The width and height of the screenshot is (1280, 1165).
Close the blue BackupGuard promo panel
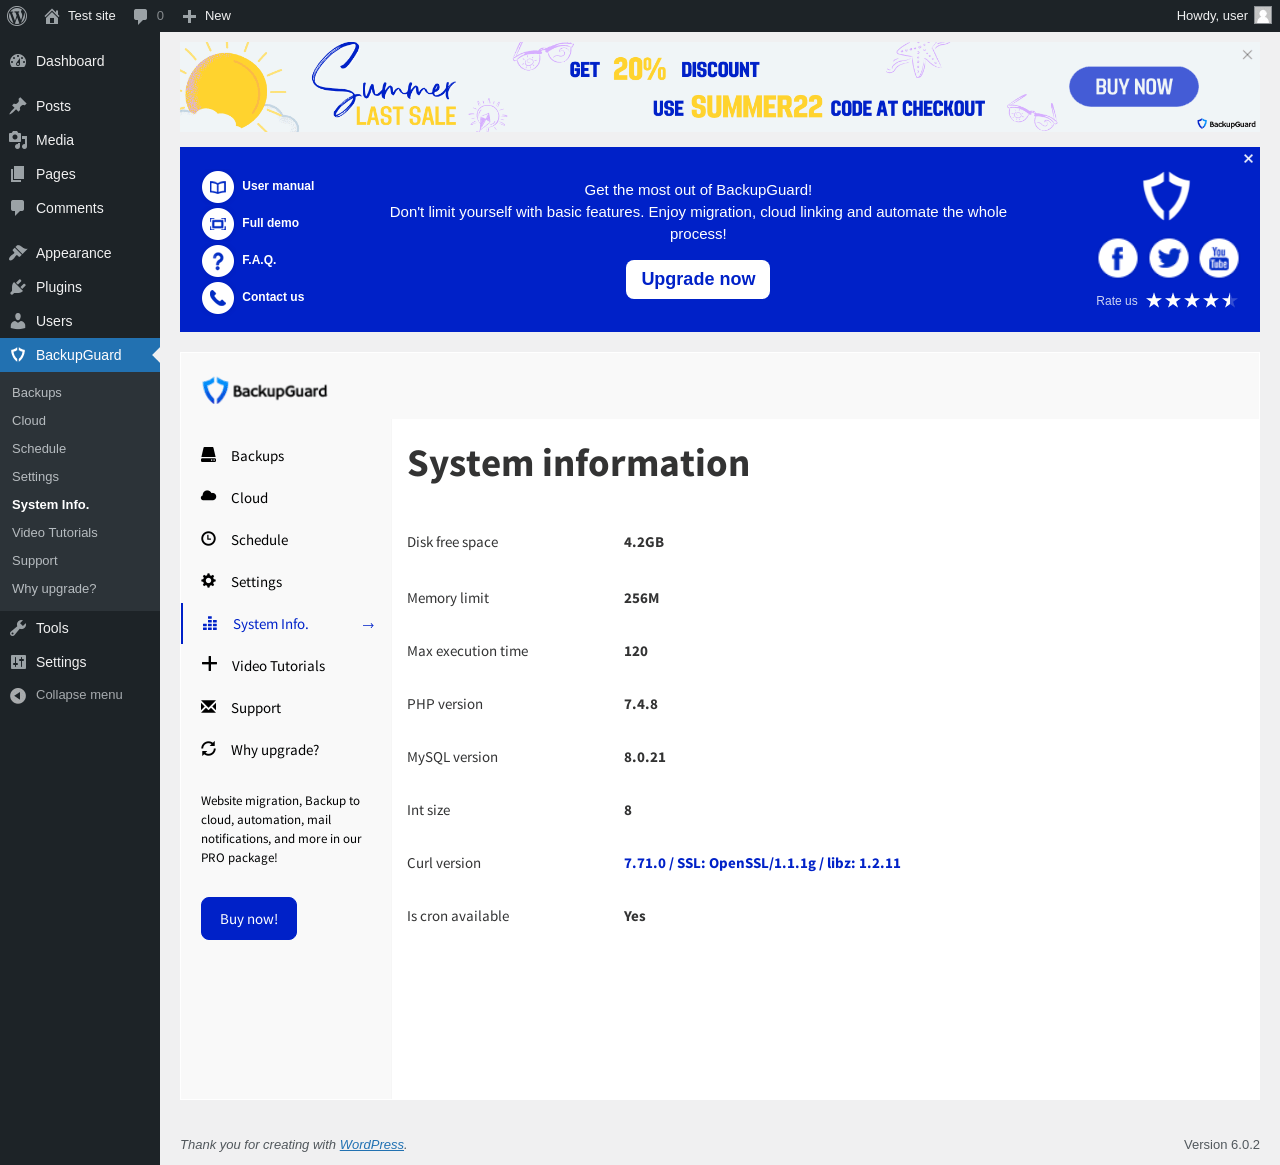click(1248, 159)
